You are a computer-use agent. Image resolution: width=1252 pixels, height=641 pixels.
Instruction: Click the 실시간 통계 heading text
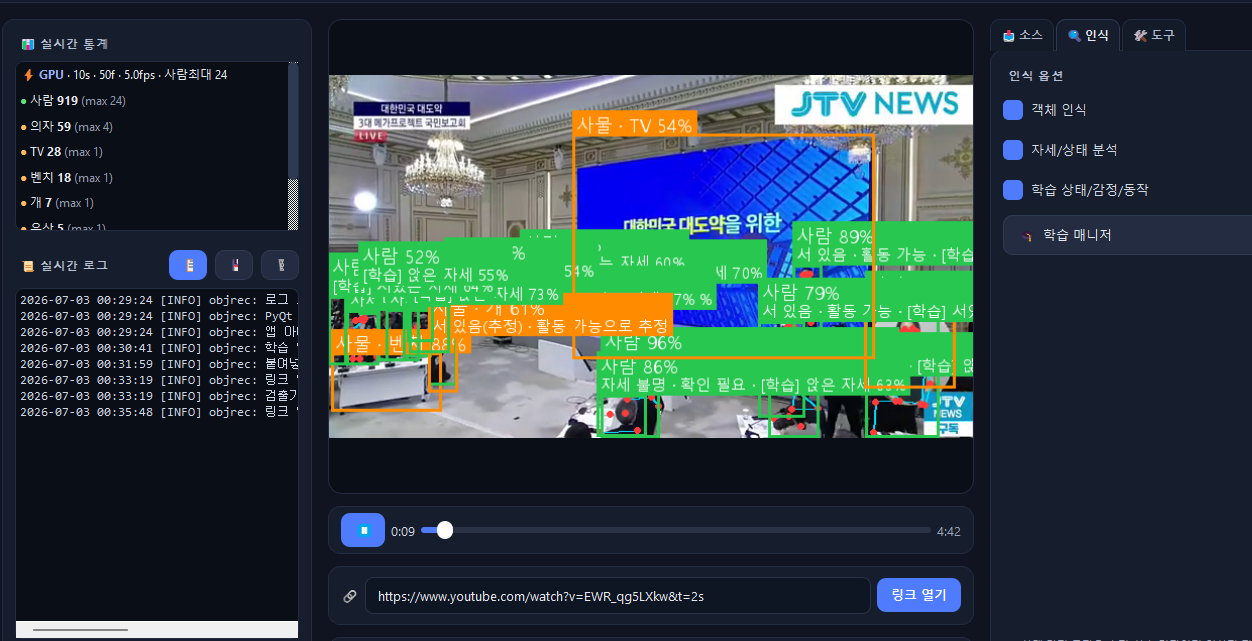74,44
